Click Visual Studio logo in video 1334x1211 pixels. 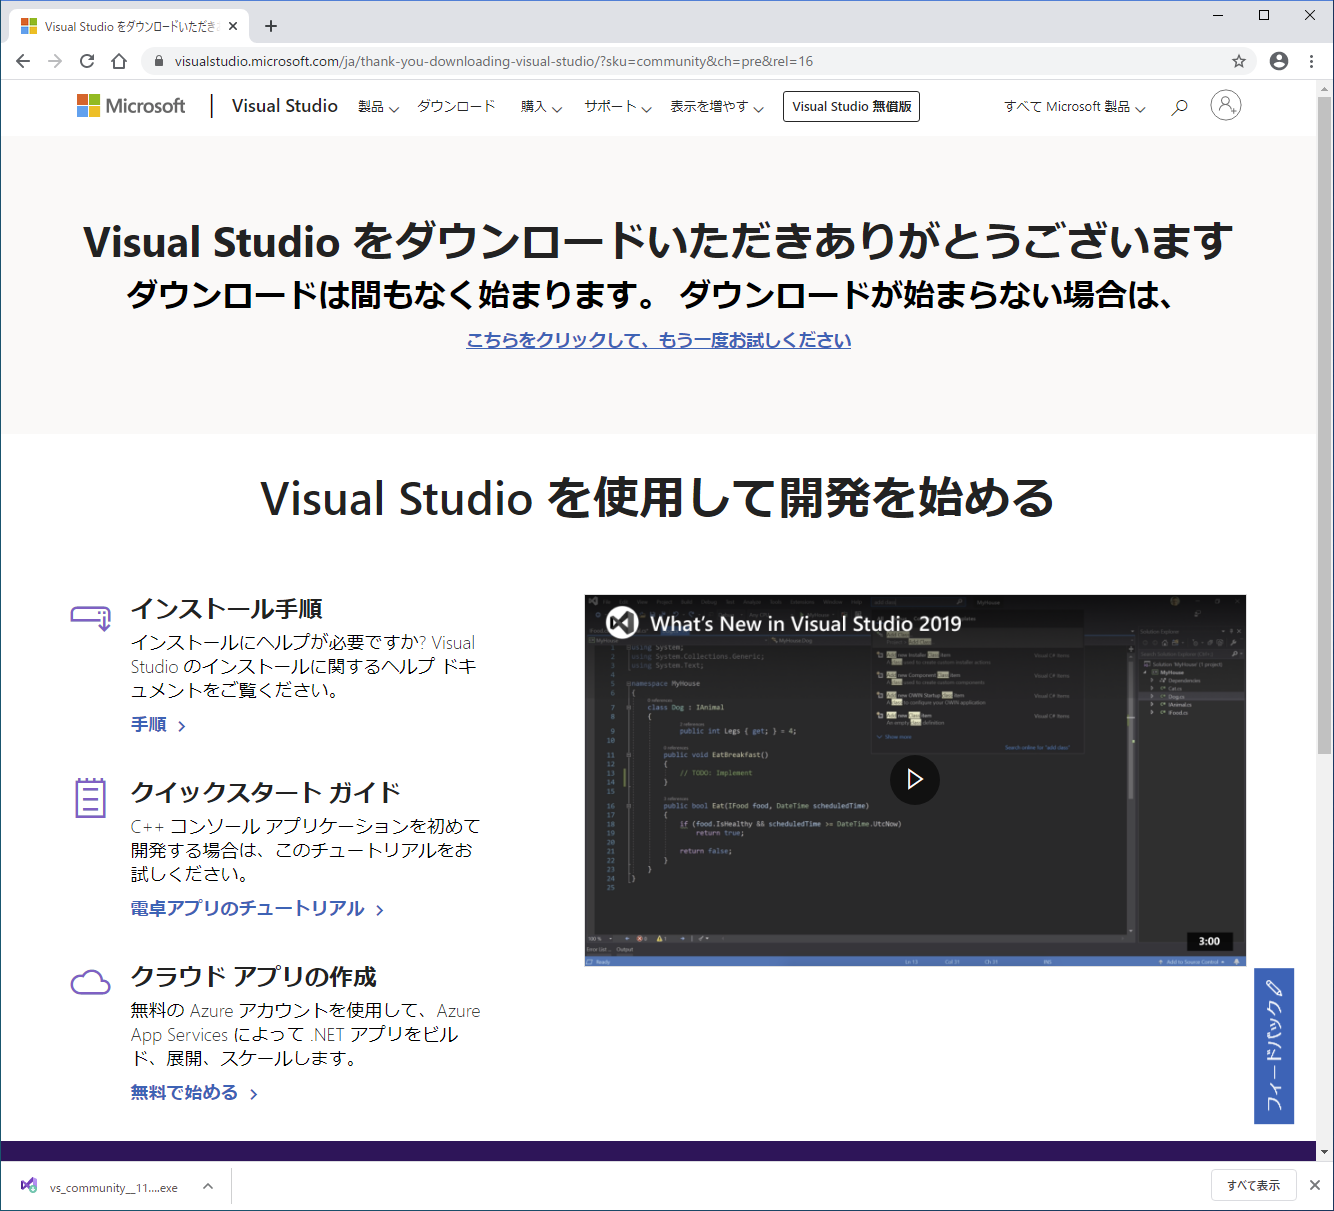[x=622, y=622]
